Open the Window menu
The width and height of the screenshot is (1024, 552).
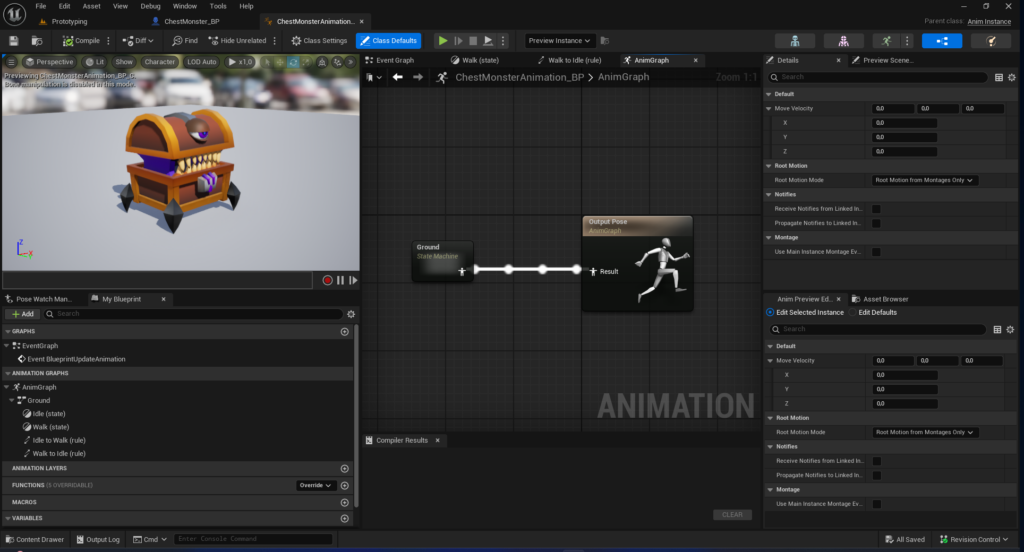[x=184, y=6]
